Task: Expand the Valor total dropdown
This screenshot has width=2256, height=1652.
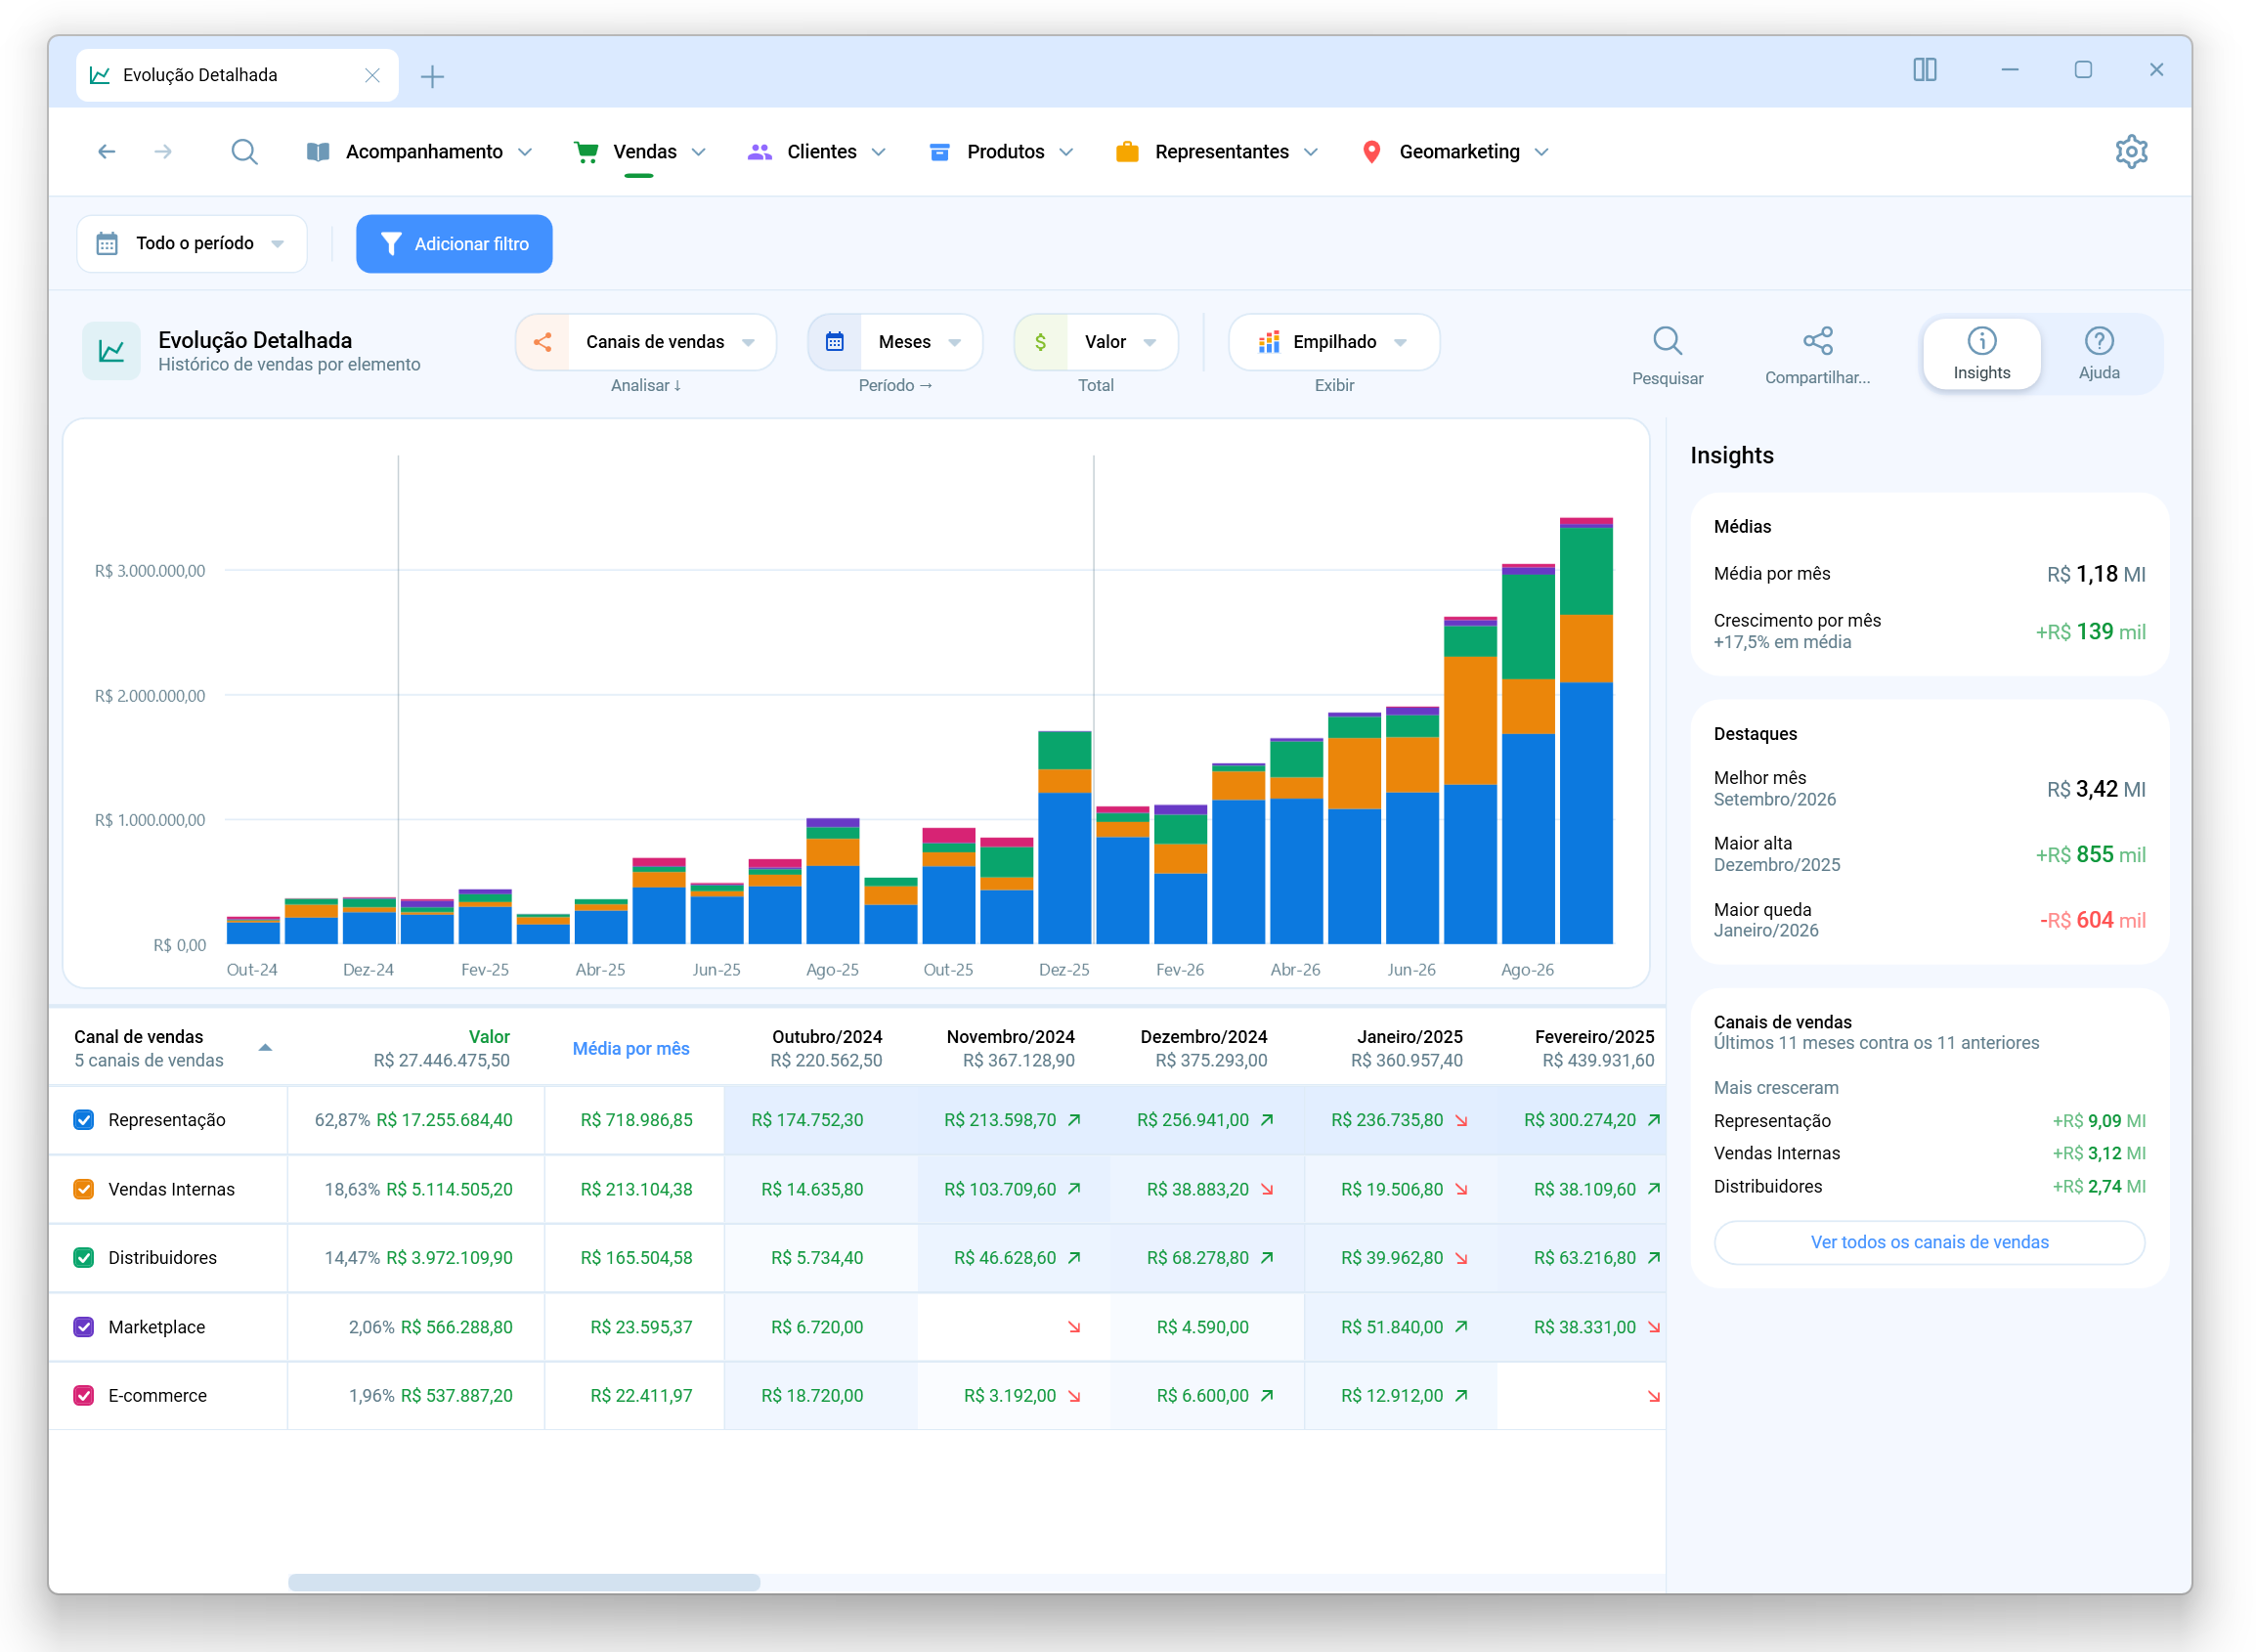Action: tap(1096, 342)
